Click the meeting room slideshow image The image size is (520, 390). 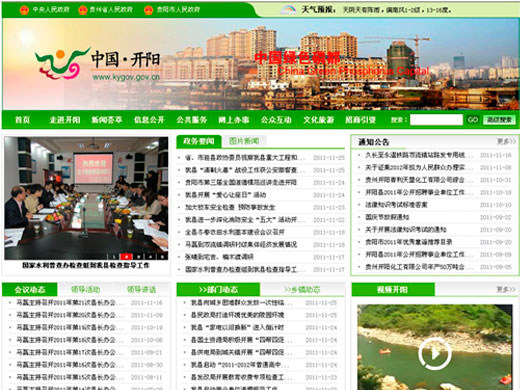click(x=86, y=198)
